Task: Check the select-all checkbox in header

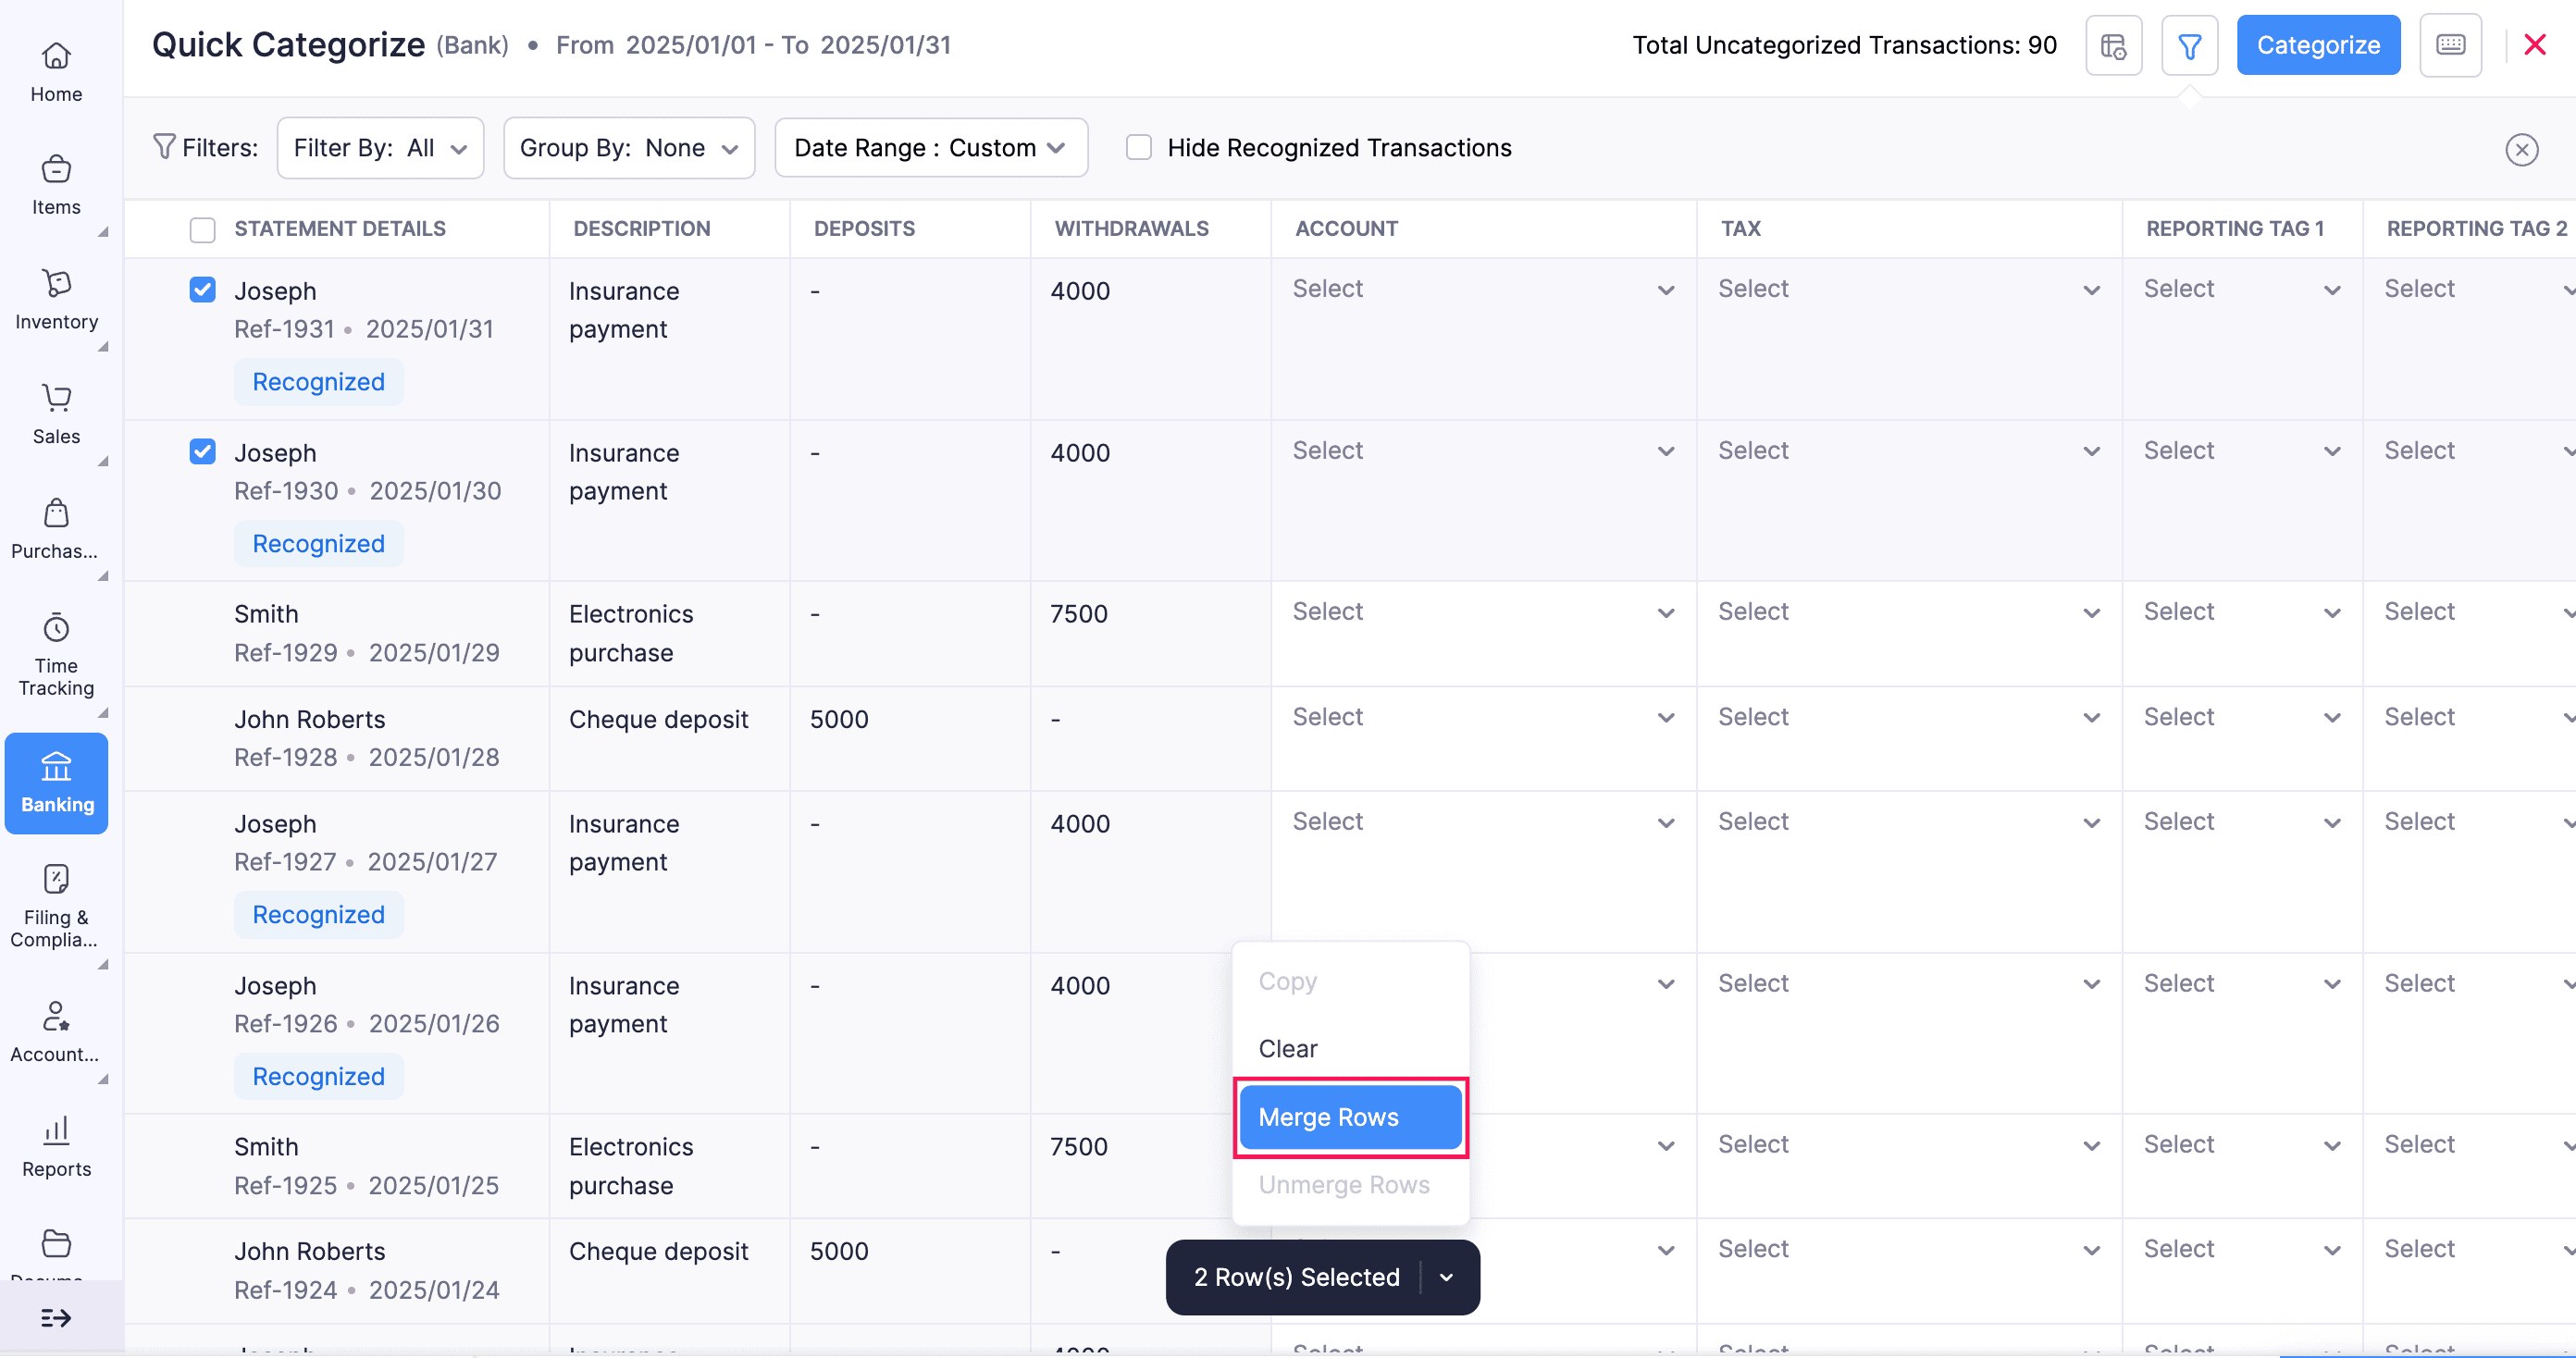Action: [202, 229]
